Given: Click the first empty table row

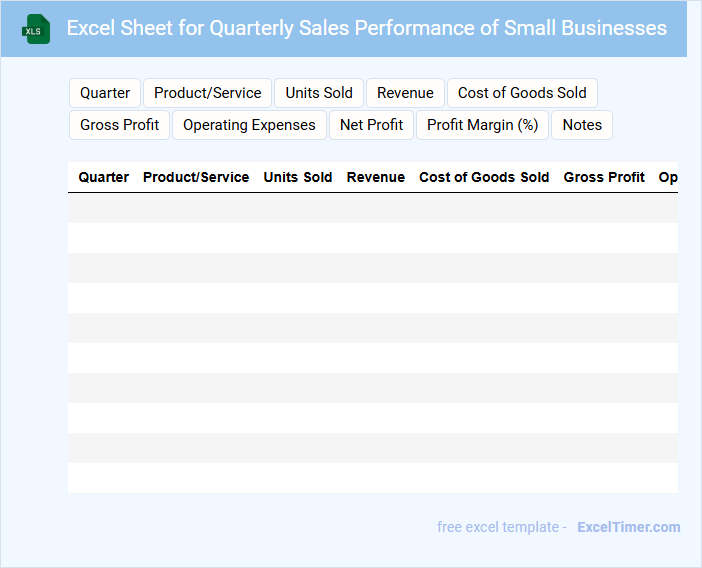Looking at the screenshot, I should pyautogui.click(x=372, y=208).
